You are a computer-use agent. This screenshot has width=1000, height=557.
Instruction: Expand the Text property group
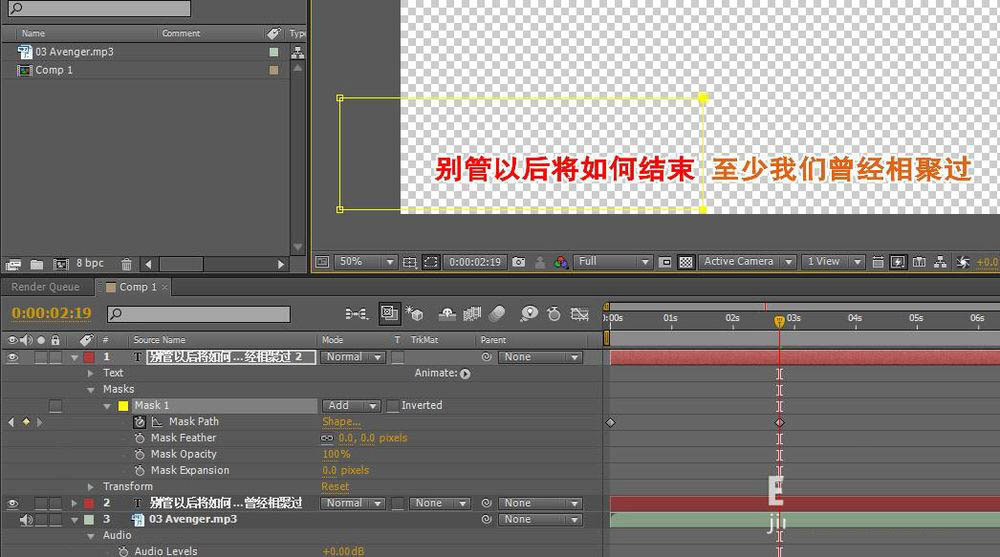point(91,373)
